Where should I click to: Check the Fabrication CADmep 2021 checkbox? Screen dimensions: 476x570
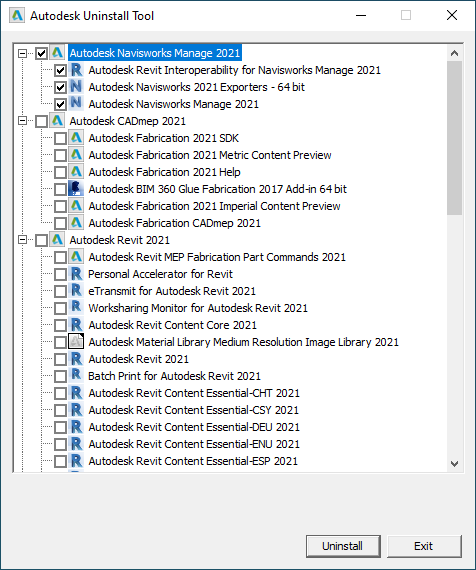(x=60, y=224)
